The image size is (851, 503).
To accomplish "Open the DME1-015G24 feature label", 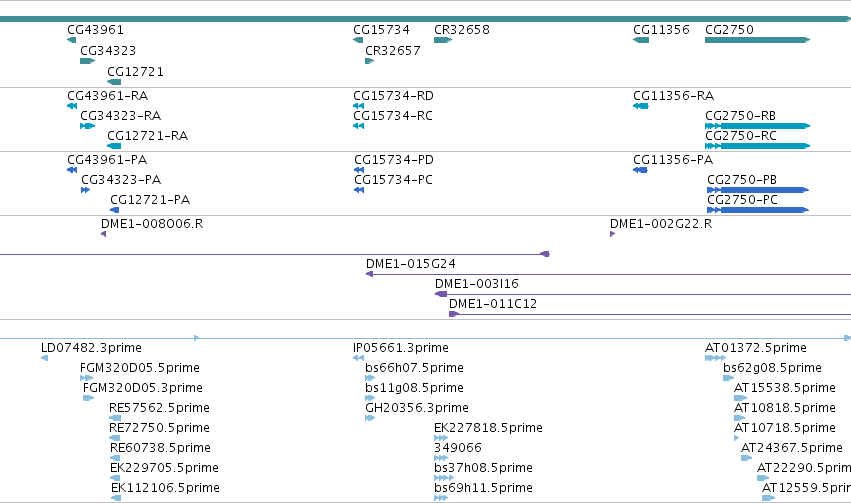I will tap(411, 264).
